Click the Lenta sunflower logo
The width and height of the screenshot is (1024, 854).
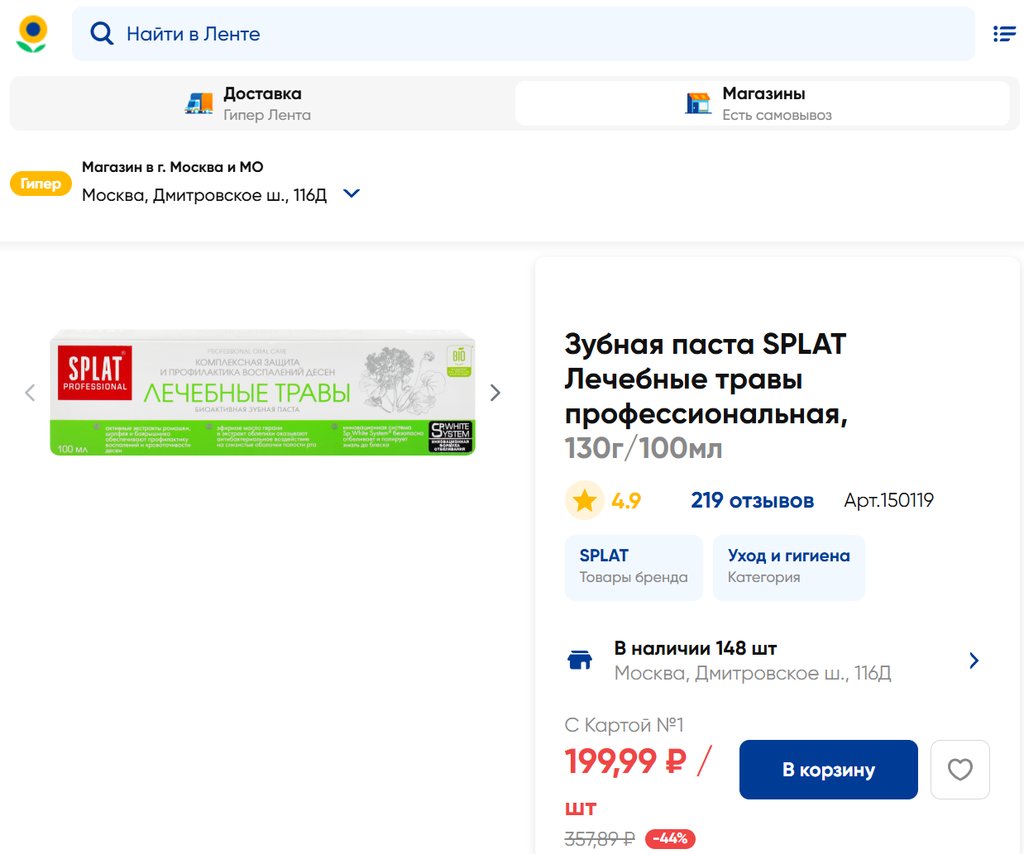coord(32,34)
